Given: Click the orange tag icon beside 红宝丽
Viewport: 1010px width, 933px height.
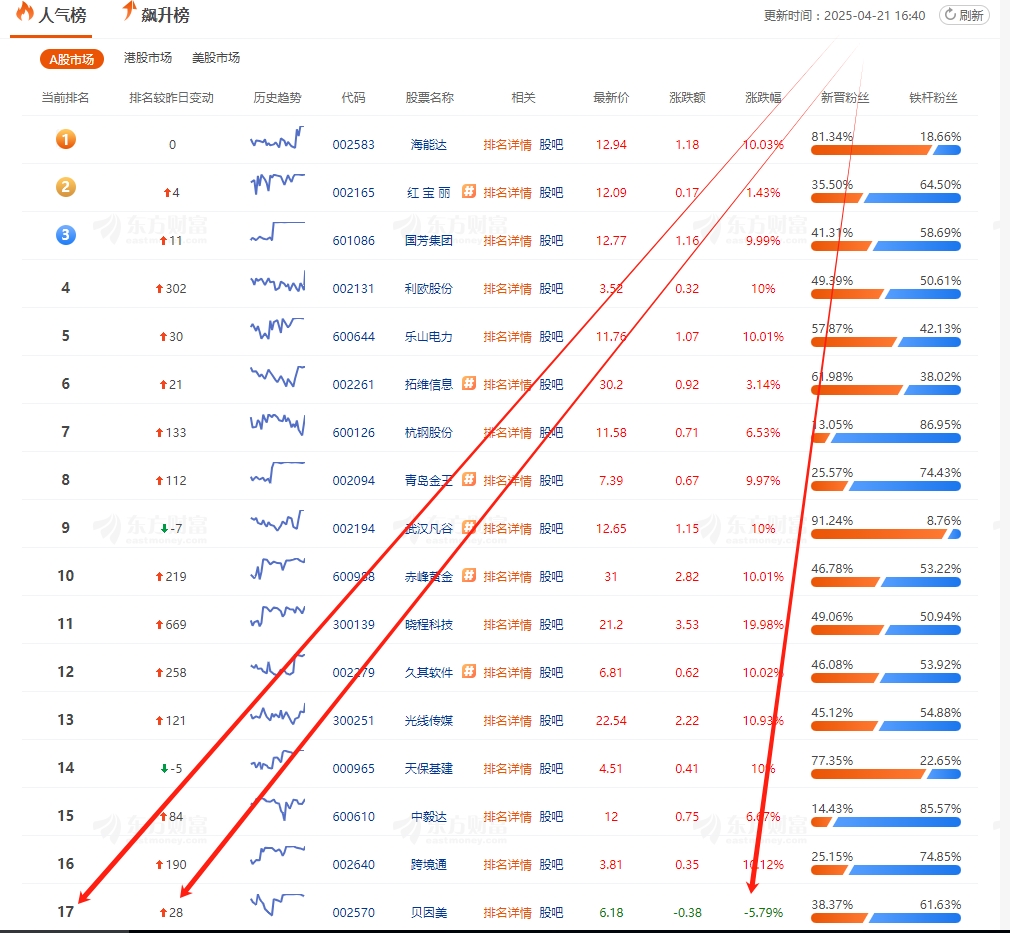Looking at the screenshot, I should (x=469, y=191).
